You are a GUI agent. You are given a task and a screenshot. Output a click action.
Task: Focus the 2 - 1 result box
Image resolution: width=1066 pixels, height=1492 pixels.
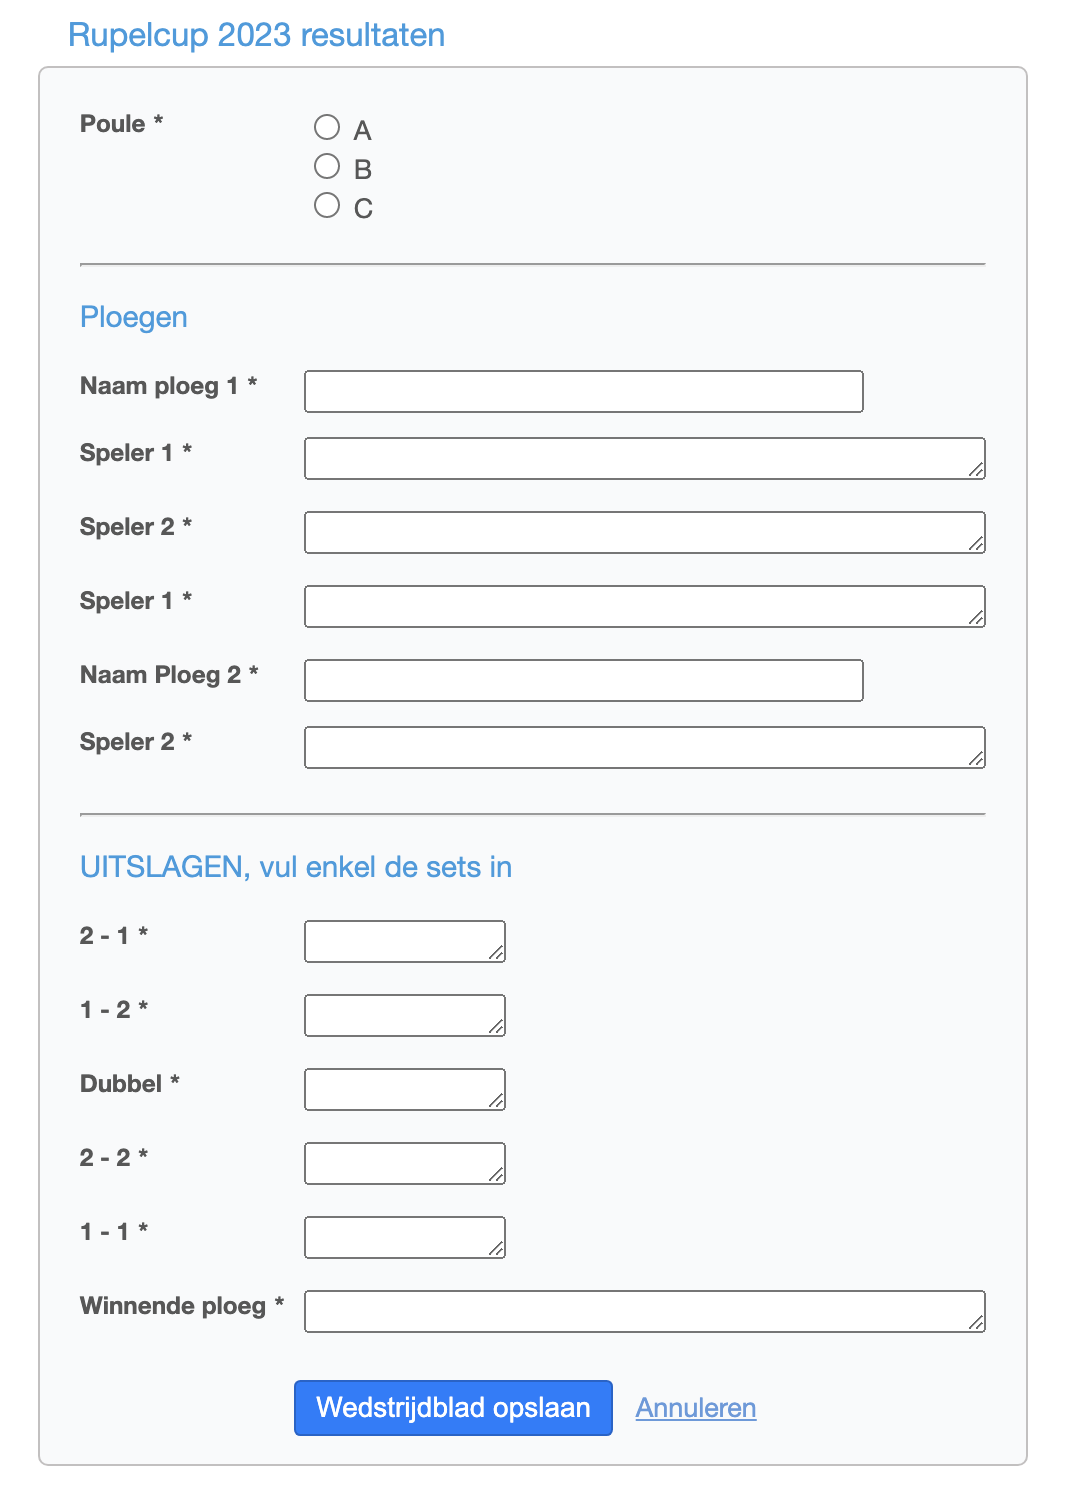405,942
